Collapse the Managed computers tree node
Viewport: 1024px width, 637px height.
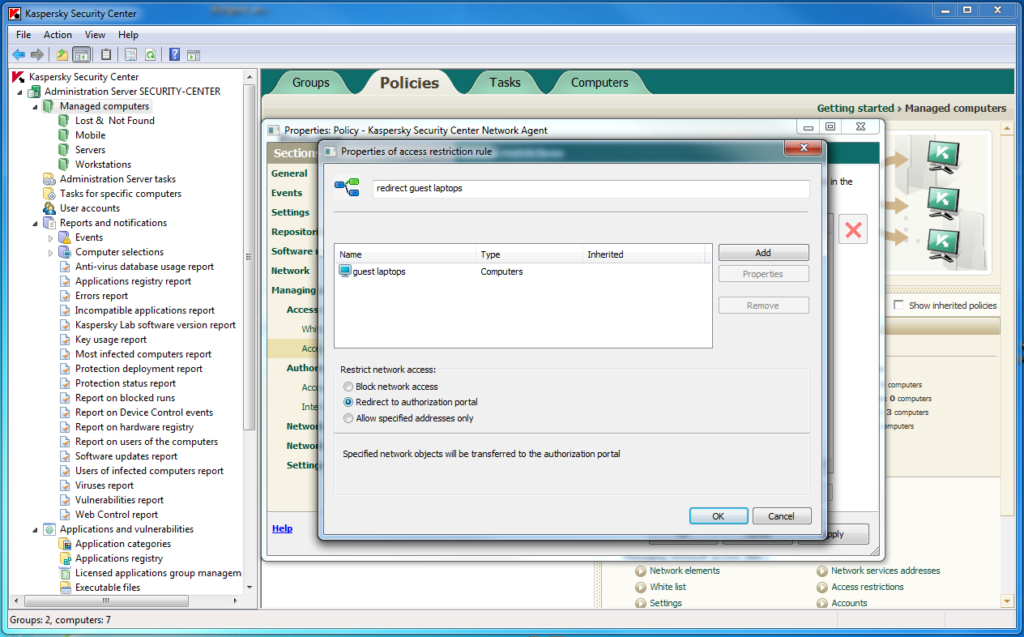click(35, 106)
